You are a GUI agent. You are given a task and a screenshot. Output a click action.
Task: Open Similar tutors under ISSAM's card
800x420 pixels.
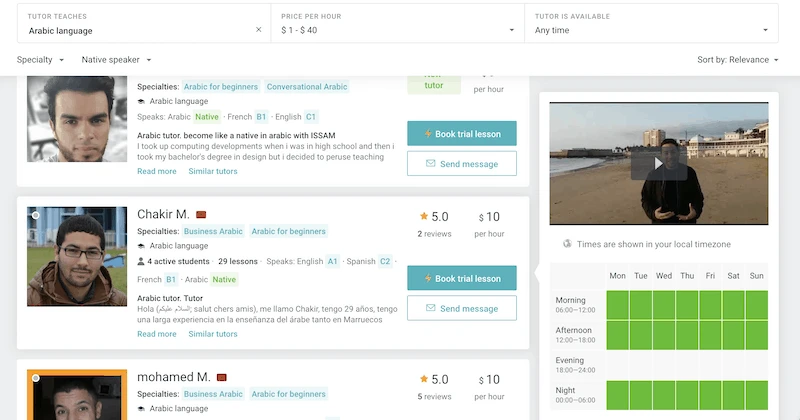point(213,171)
